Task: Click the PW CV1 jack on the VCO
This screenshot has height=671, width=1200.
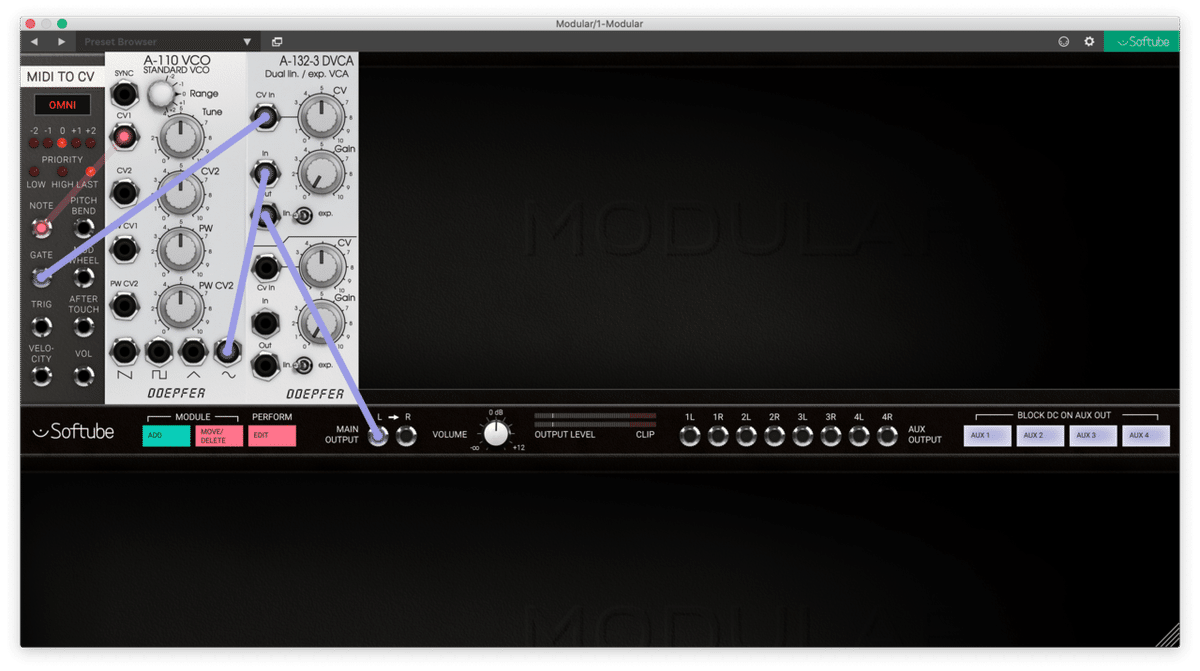Action: point(125,250)
